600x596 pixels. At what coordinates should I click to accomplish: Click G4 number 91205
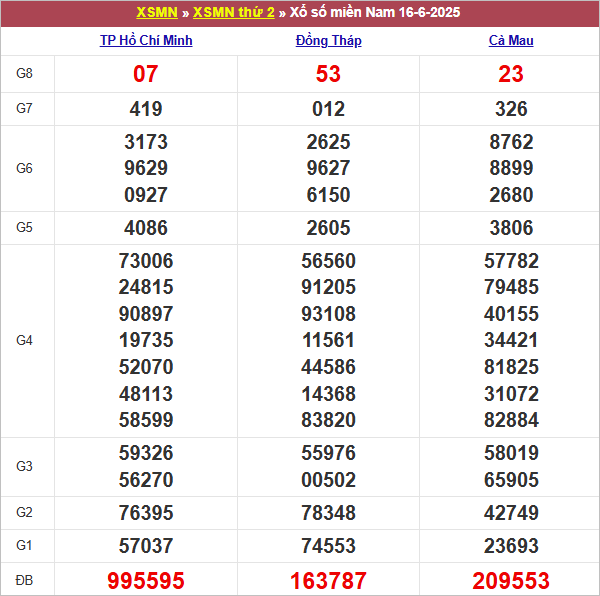coord(328,287)
